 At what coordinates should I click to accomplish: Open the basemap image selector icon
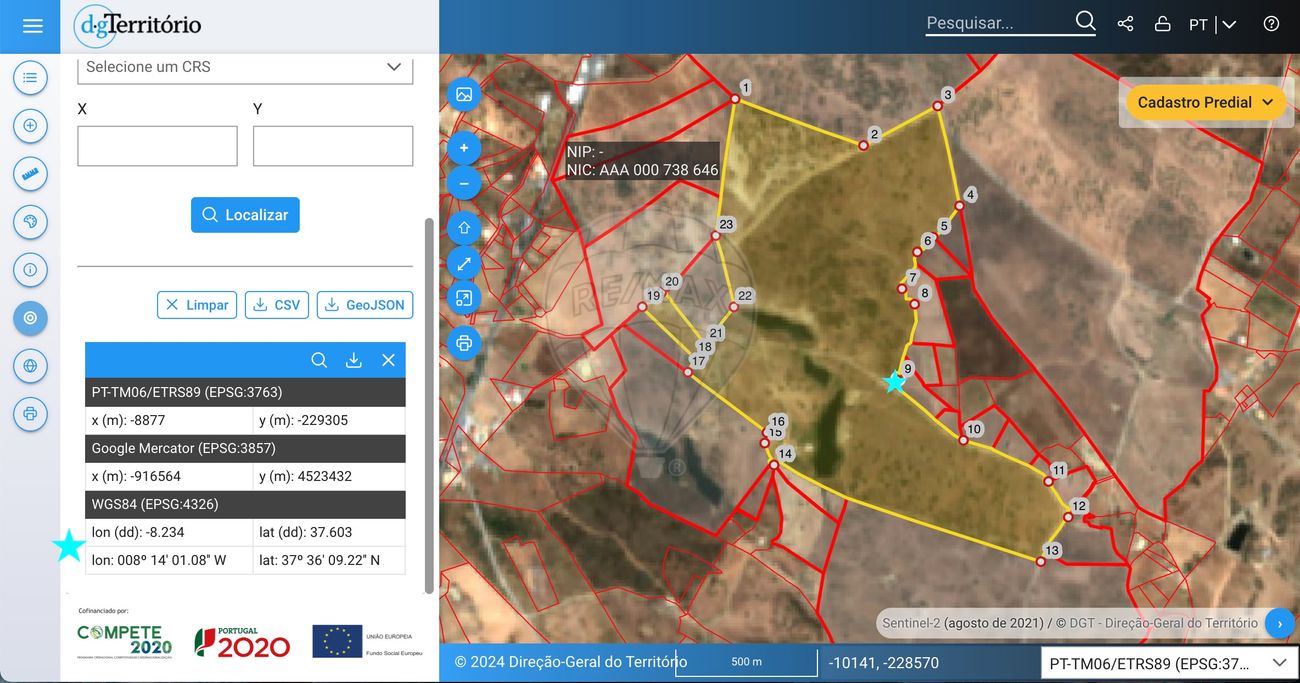[x=464, y=94]
